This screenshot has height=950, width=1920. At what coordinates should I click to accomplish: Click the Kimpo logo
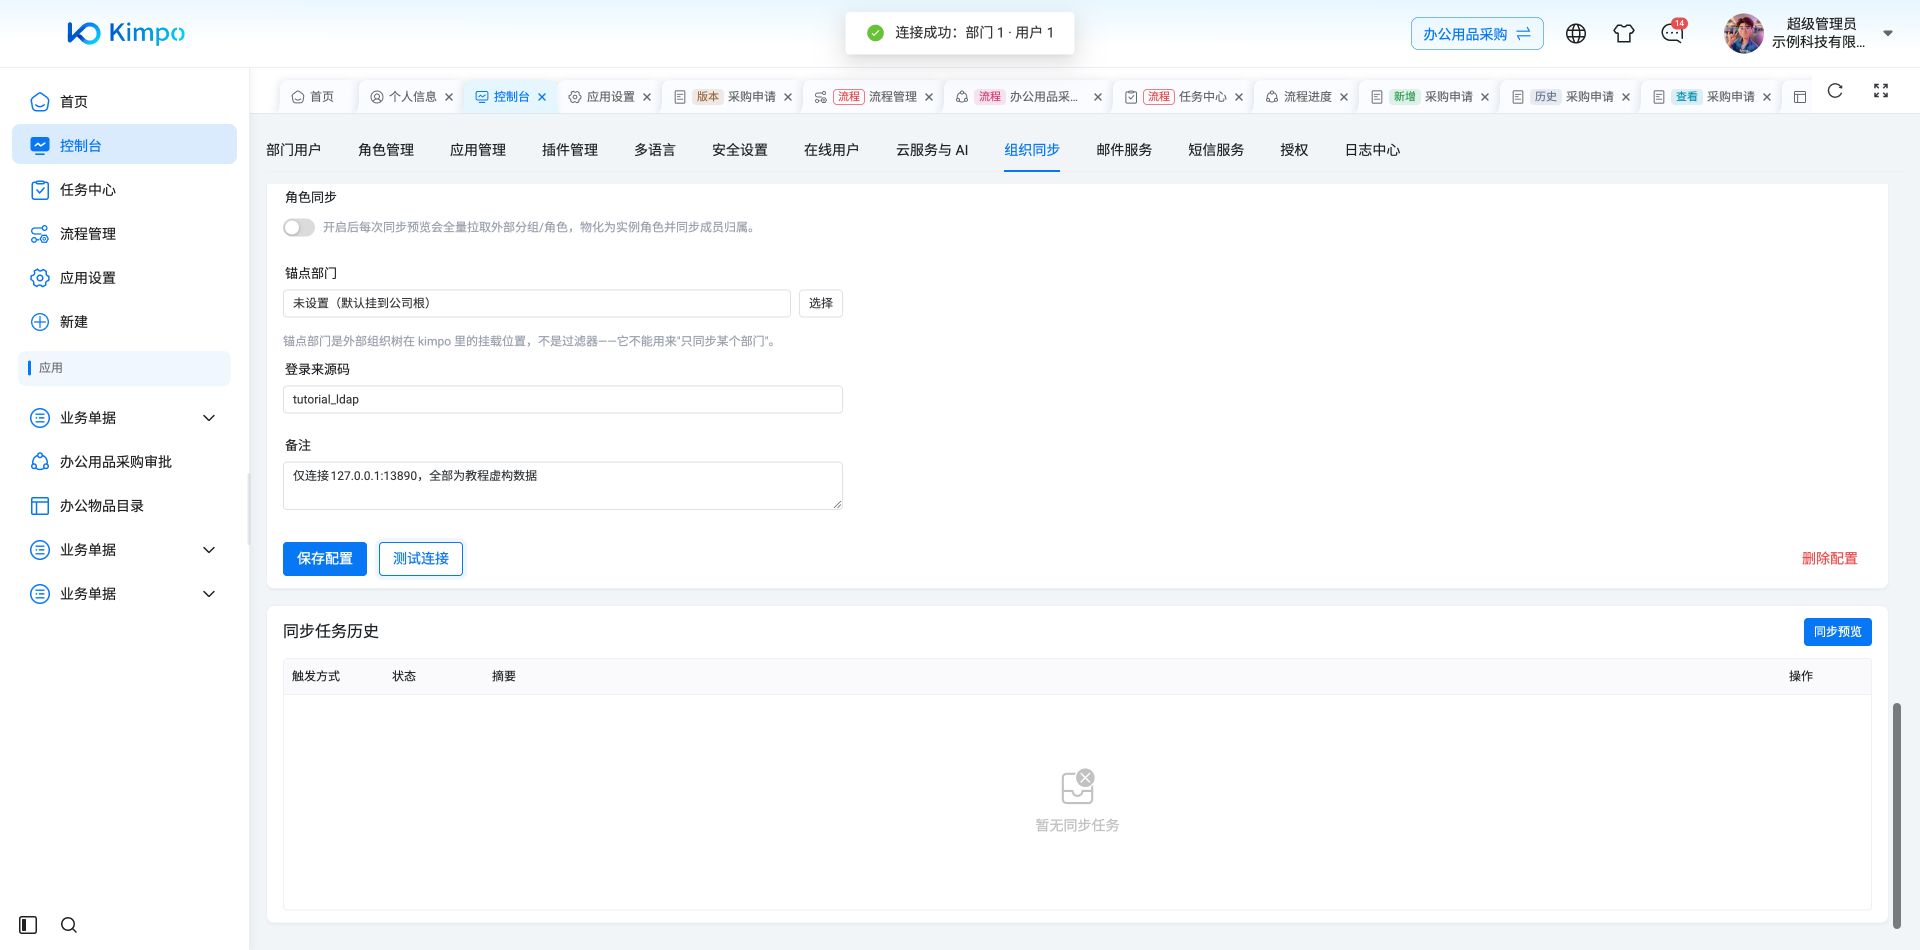(x=126, y=33)
